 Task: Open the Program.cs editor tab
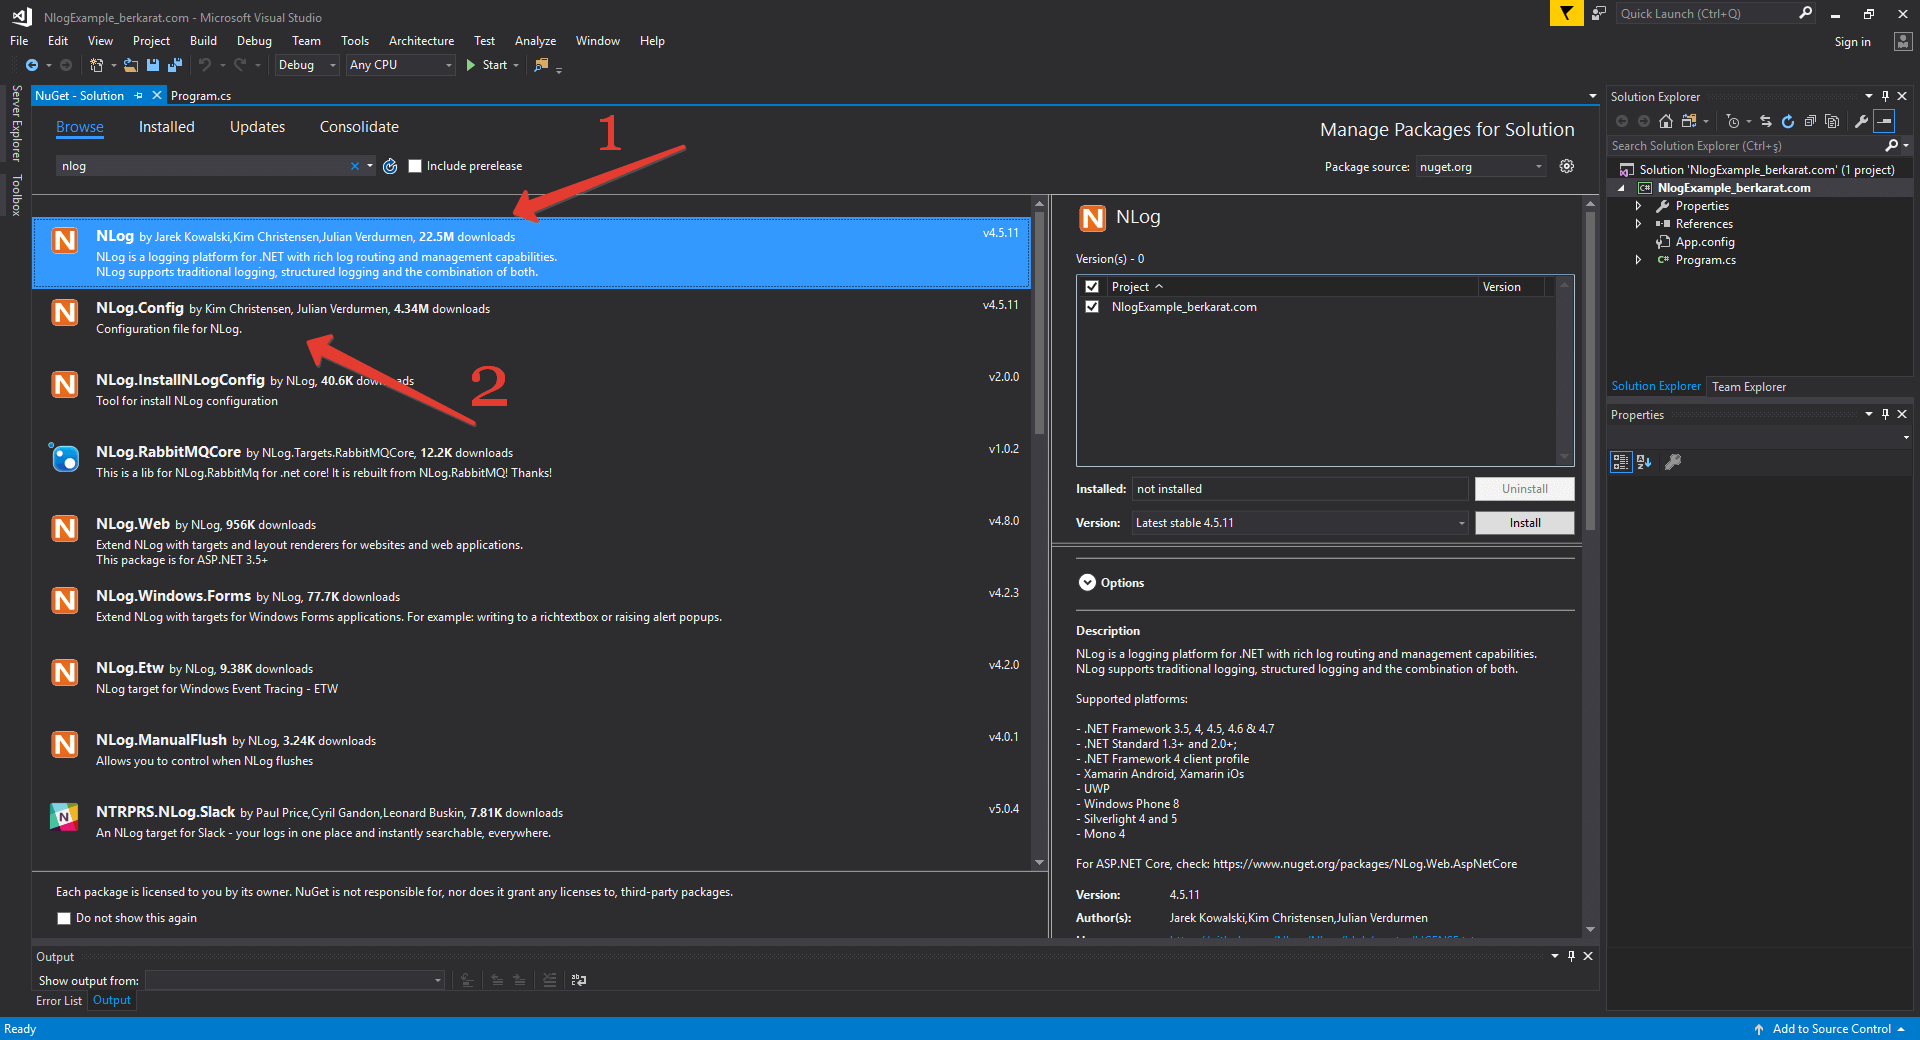coord(201,96)
